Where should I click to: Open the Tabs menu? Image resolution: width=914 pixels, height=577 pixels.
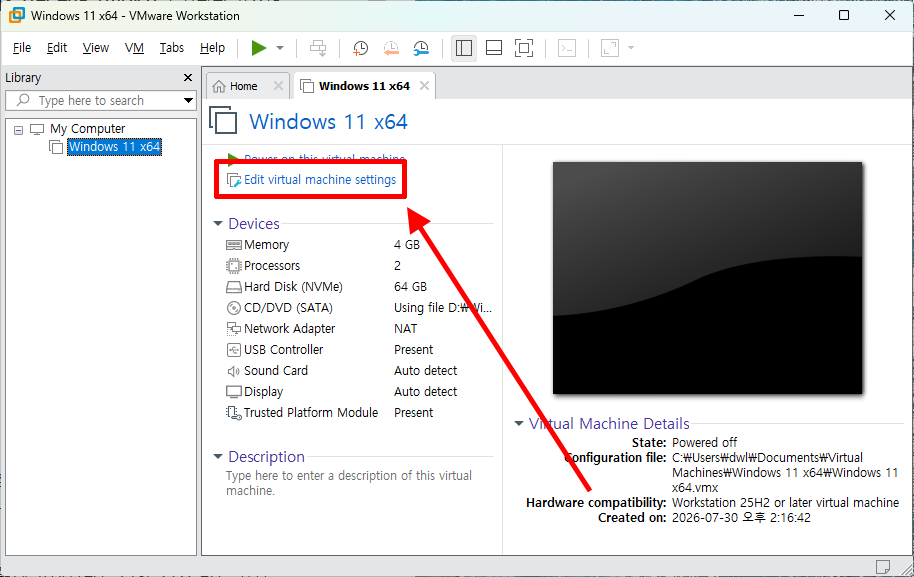pos(171,48)
